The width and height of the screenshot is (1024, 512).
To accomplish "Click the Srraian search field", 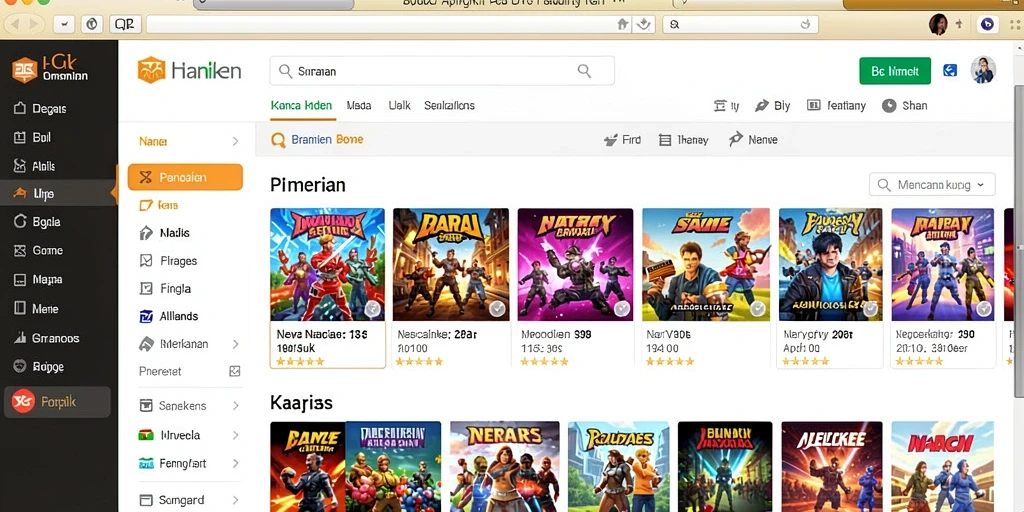I will (x=441, y=71).
